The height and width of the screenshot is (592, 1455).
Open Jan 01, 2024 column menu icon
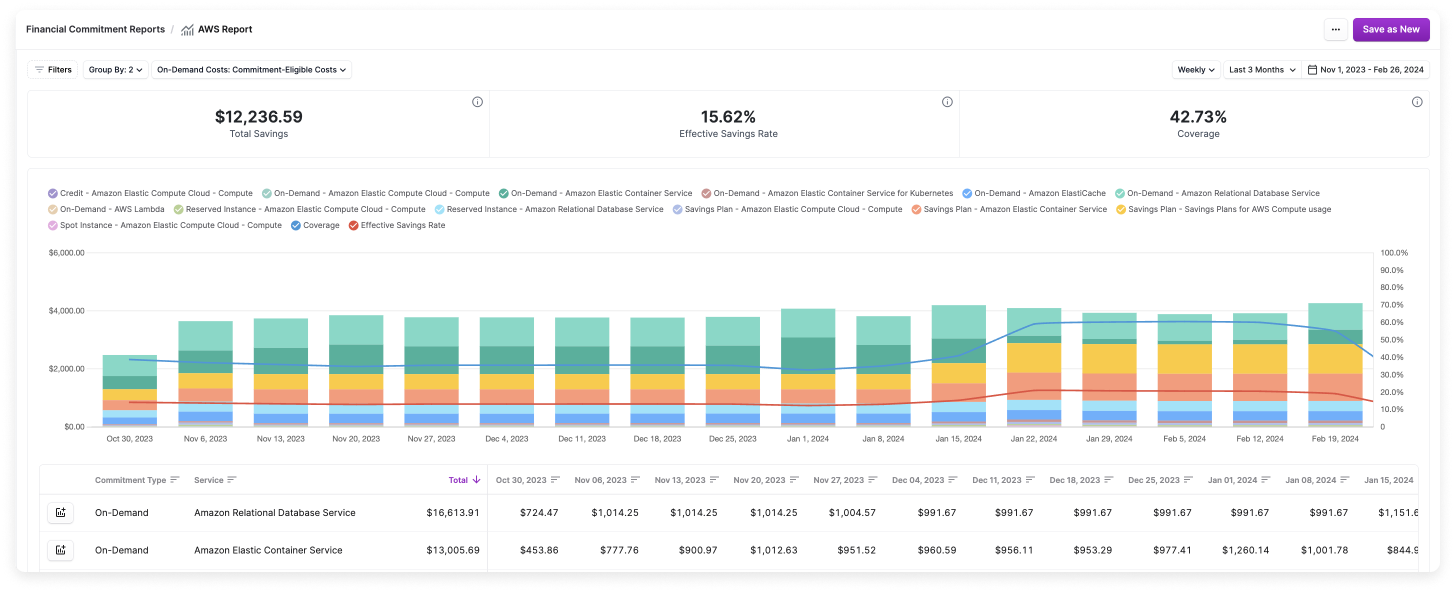point(1264,480)
